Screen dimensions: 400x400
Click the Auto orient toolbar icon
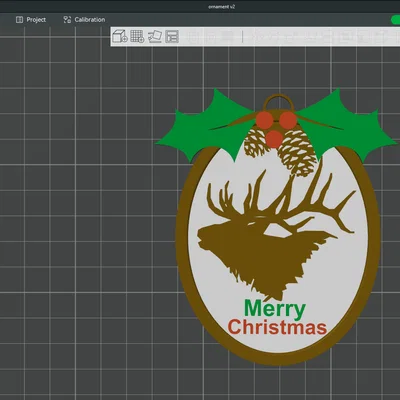(x=155, y=36)
